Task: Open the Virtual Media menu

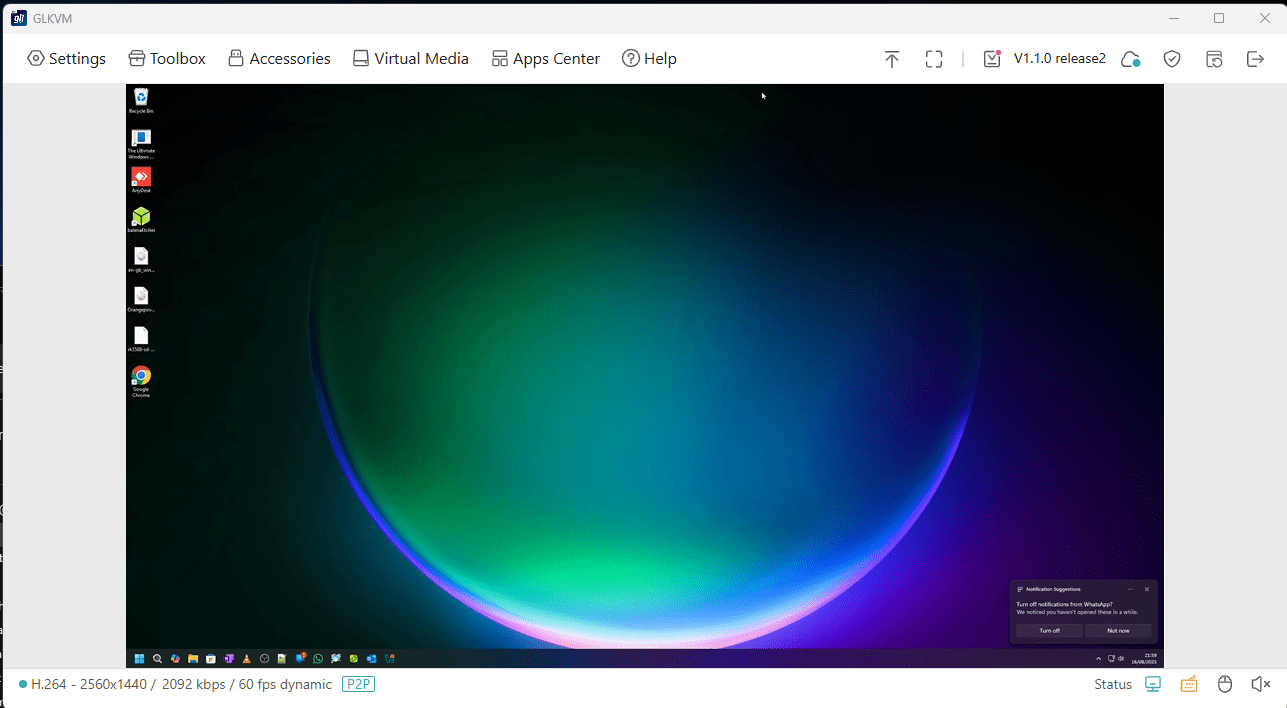Action: [x=410, y=59]
